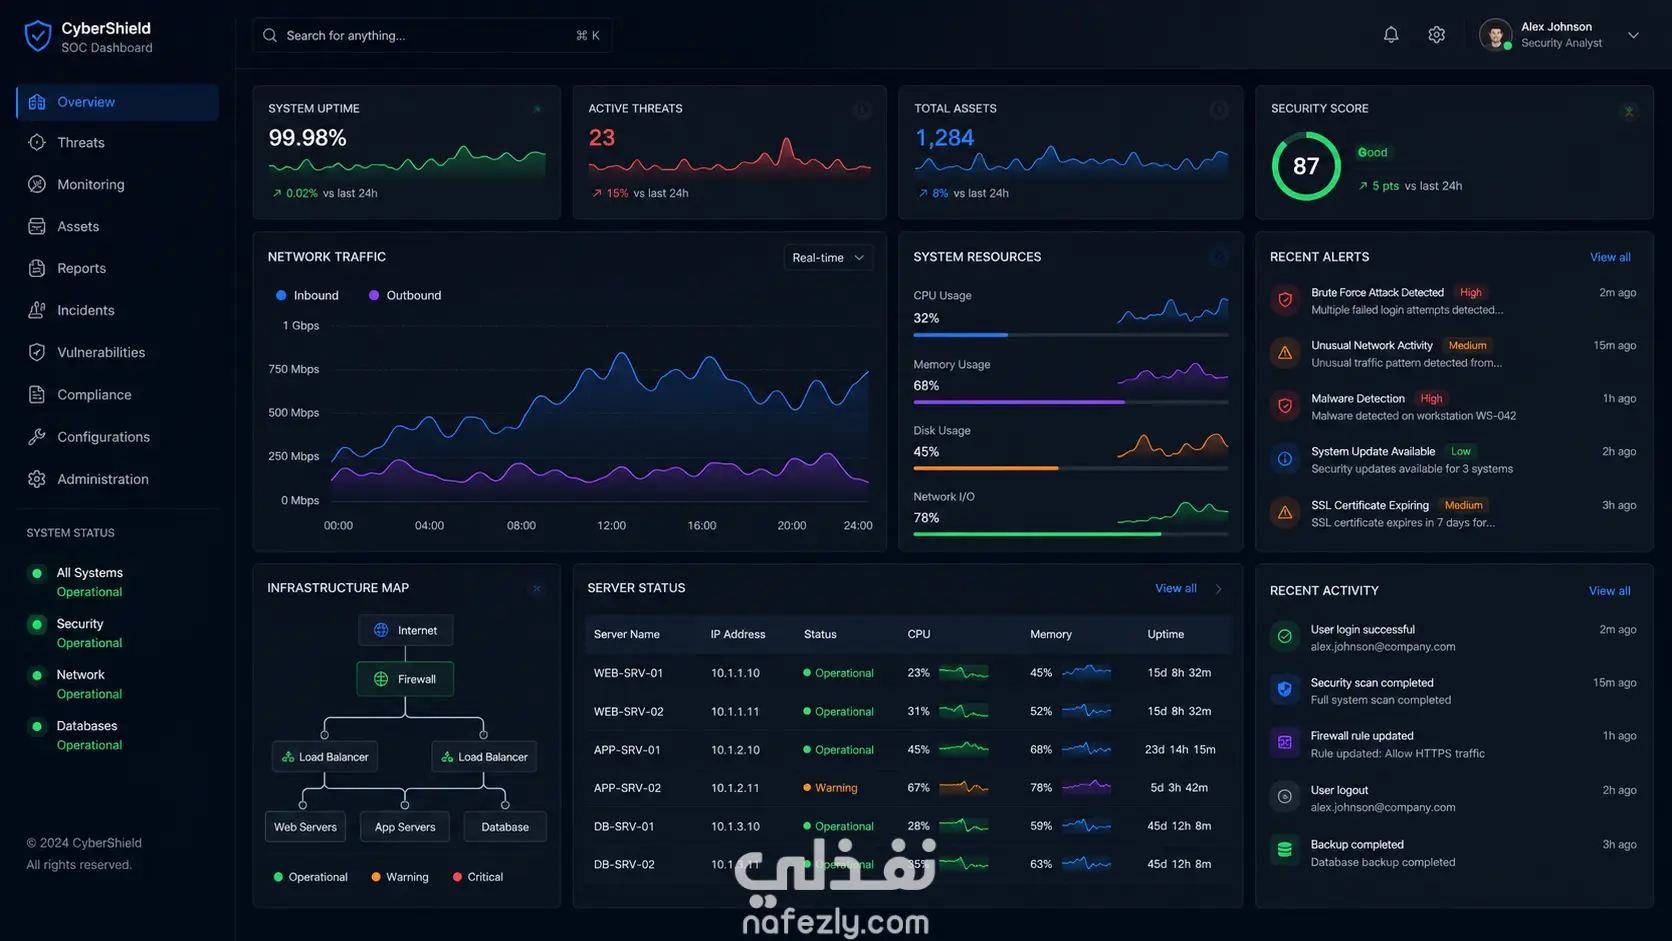Viewport: 1672px width, 941px height.
Task: Click the User login successful check icon
Action: tap(1285, 637)
